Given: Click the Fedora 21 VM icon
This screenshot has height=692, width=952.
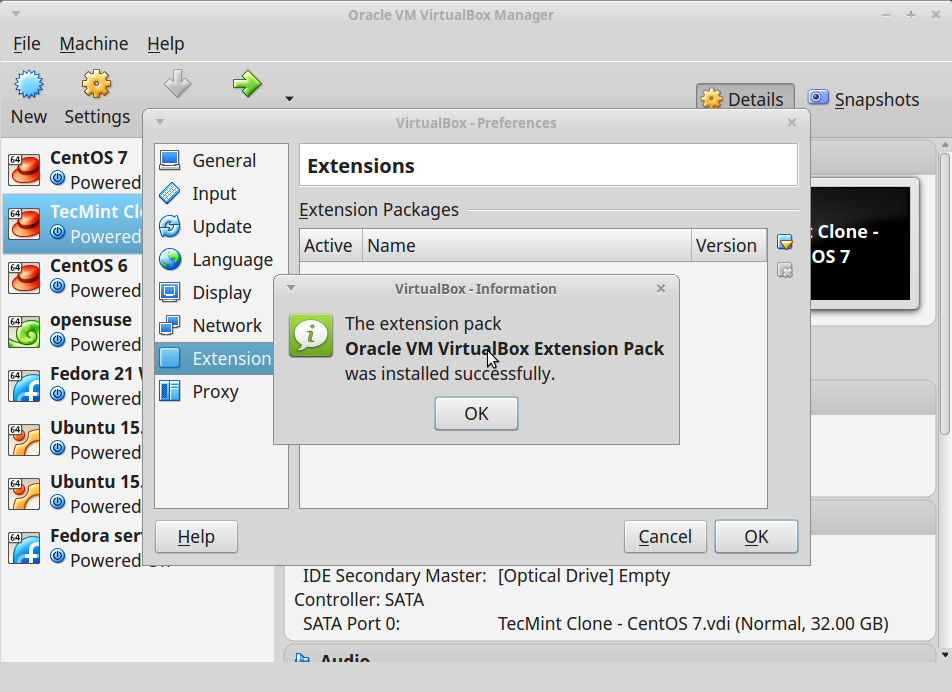Looking at the screenshot, I should pos(24,385).
